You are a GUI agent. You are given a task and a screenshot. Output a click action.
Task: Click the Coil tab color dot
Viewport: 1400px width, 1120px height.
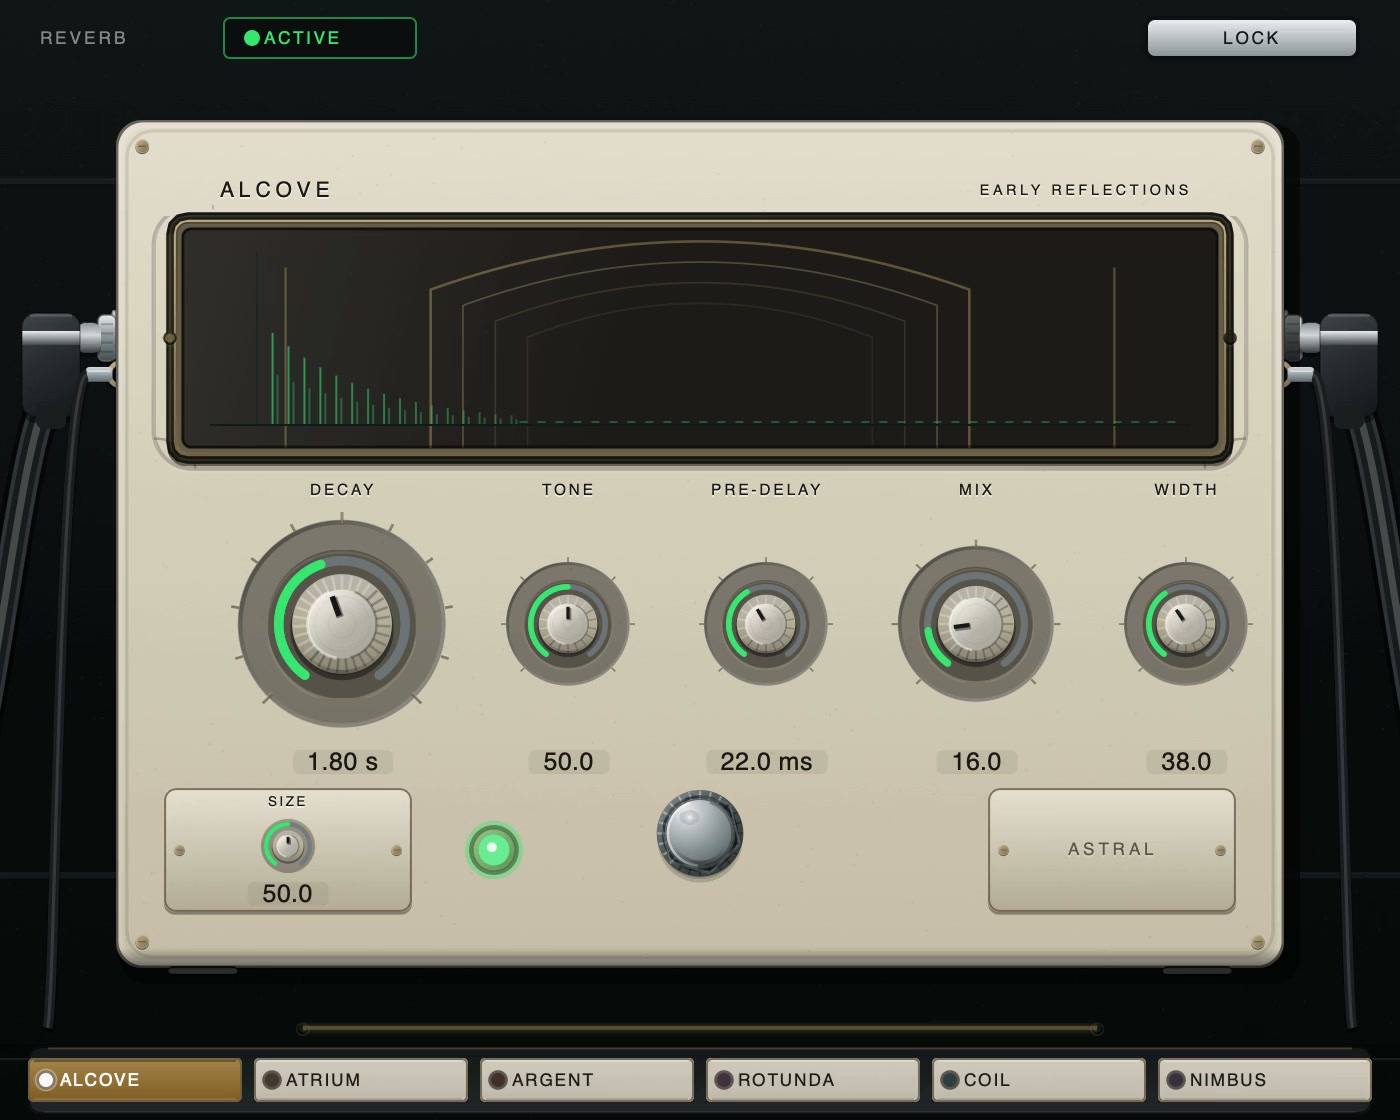point(950,1080)
